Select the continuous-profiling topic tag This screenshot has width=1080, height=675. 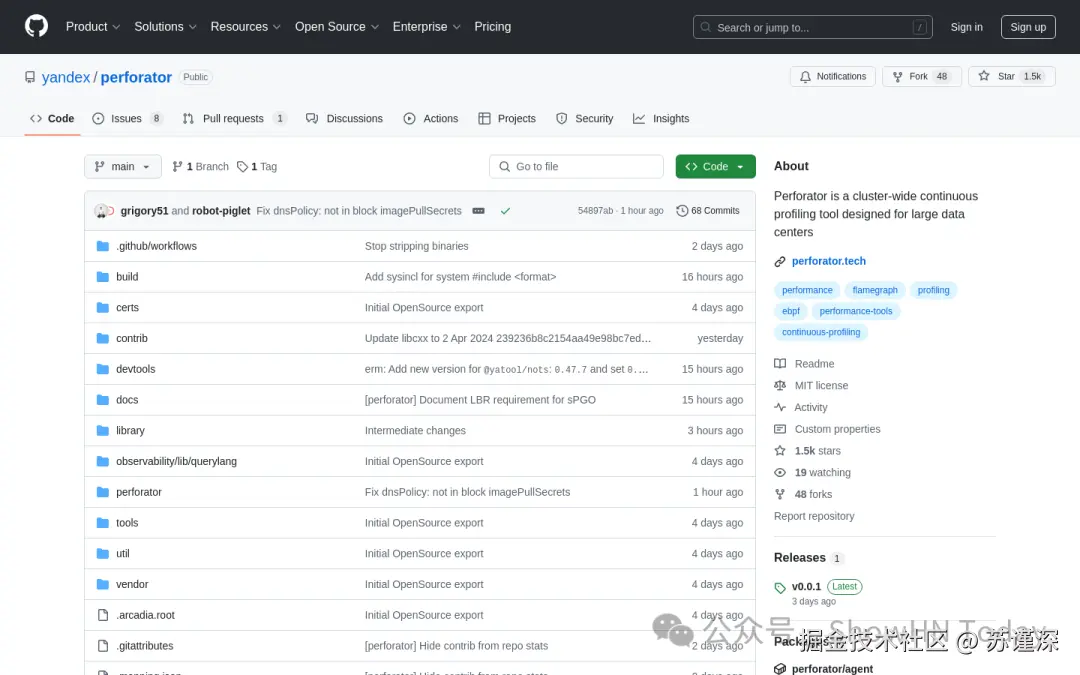click(821, 332)
